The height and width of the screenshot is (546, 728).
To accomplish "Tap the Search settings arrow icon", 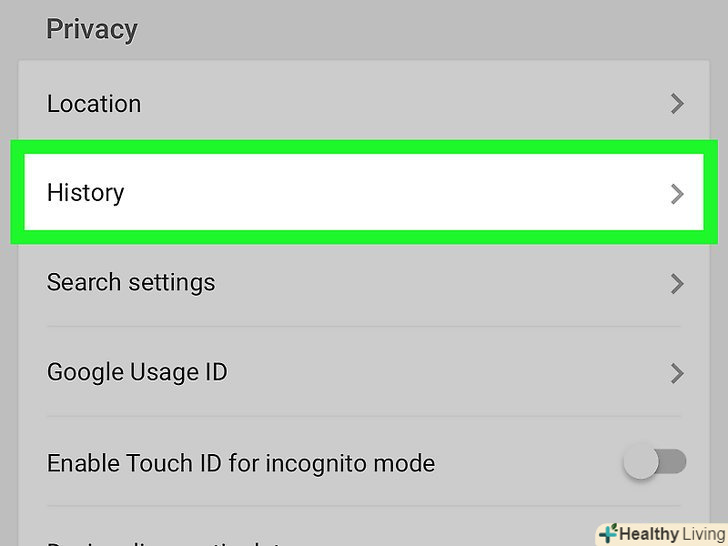I will (x=677, y=283).
